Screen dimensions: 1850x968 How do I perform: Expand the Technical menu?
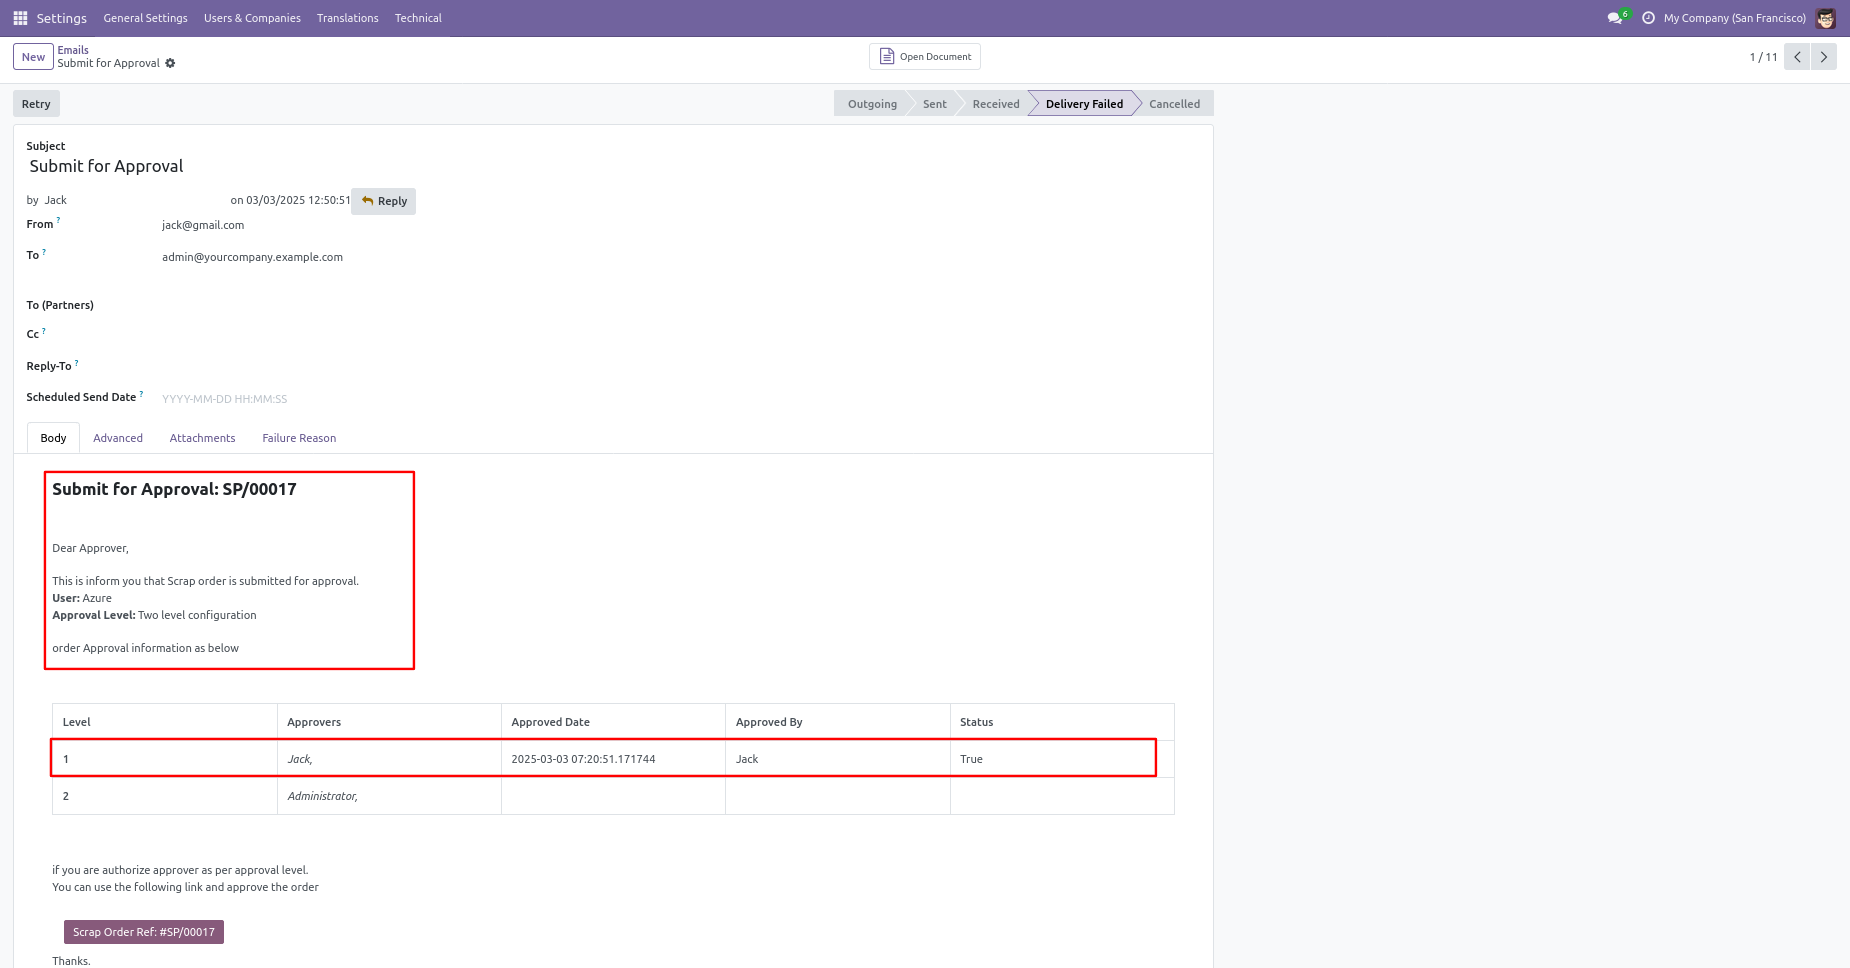tap(418, 18)
